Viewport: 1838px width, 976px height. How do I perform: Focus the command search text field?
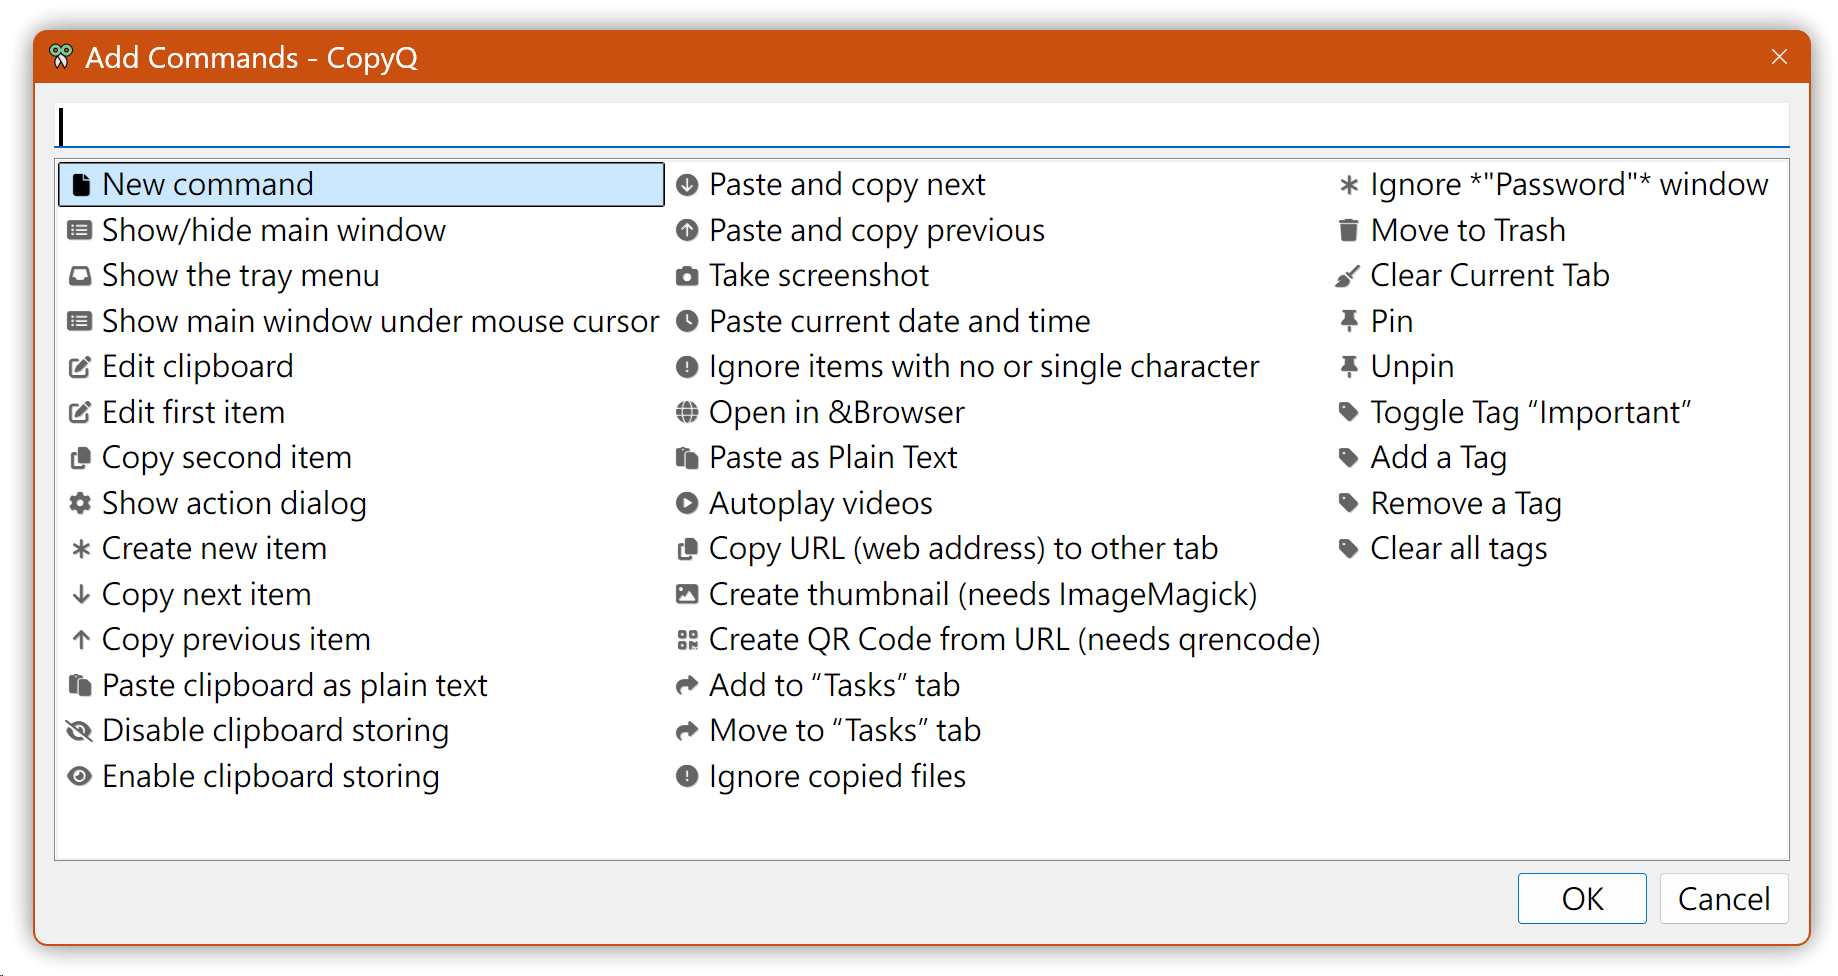click(920, 127)
